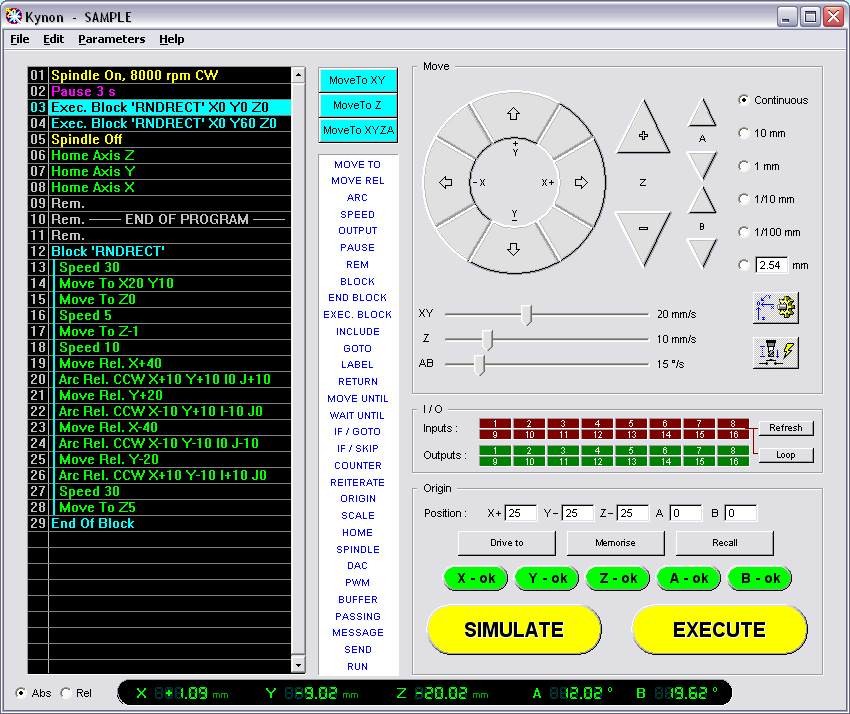Click the tool probe lightning icon

[775, 353]
